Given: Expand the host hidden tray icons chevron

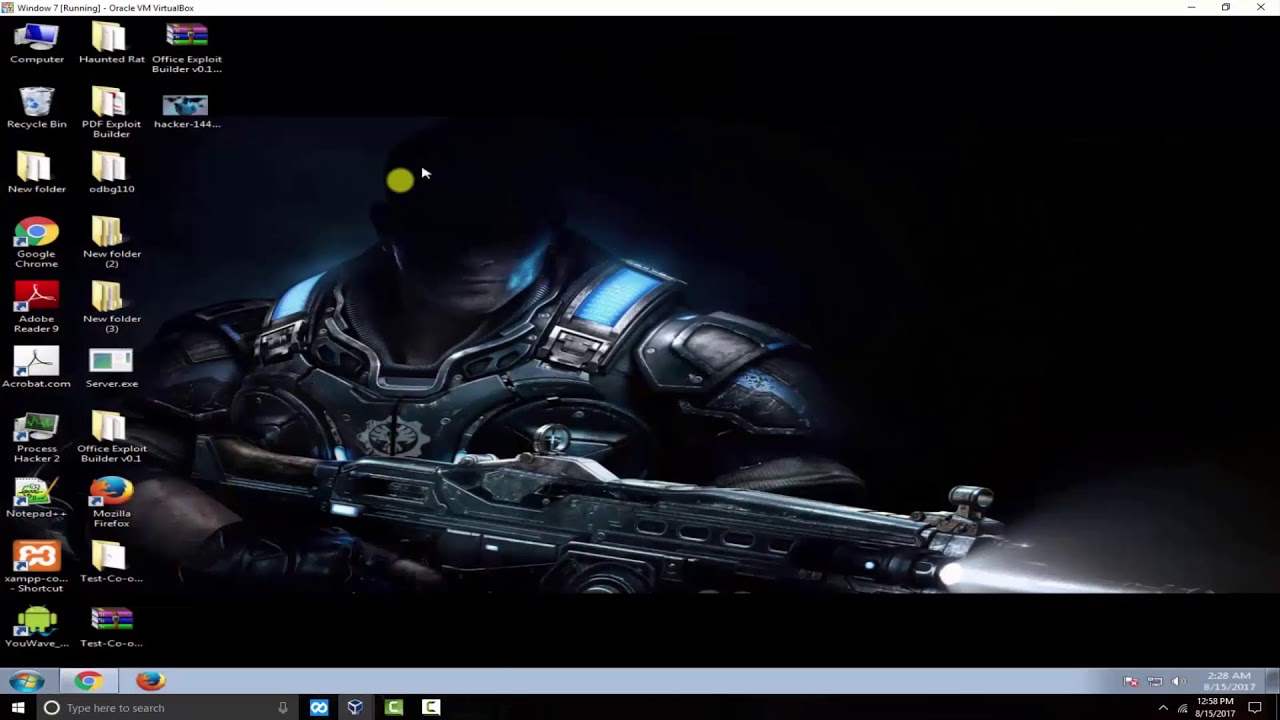Looking at the screenshot, I should [x=1162, y=708].
